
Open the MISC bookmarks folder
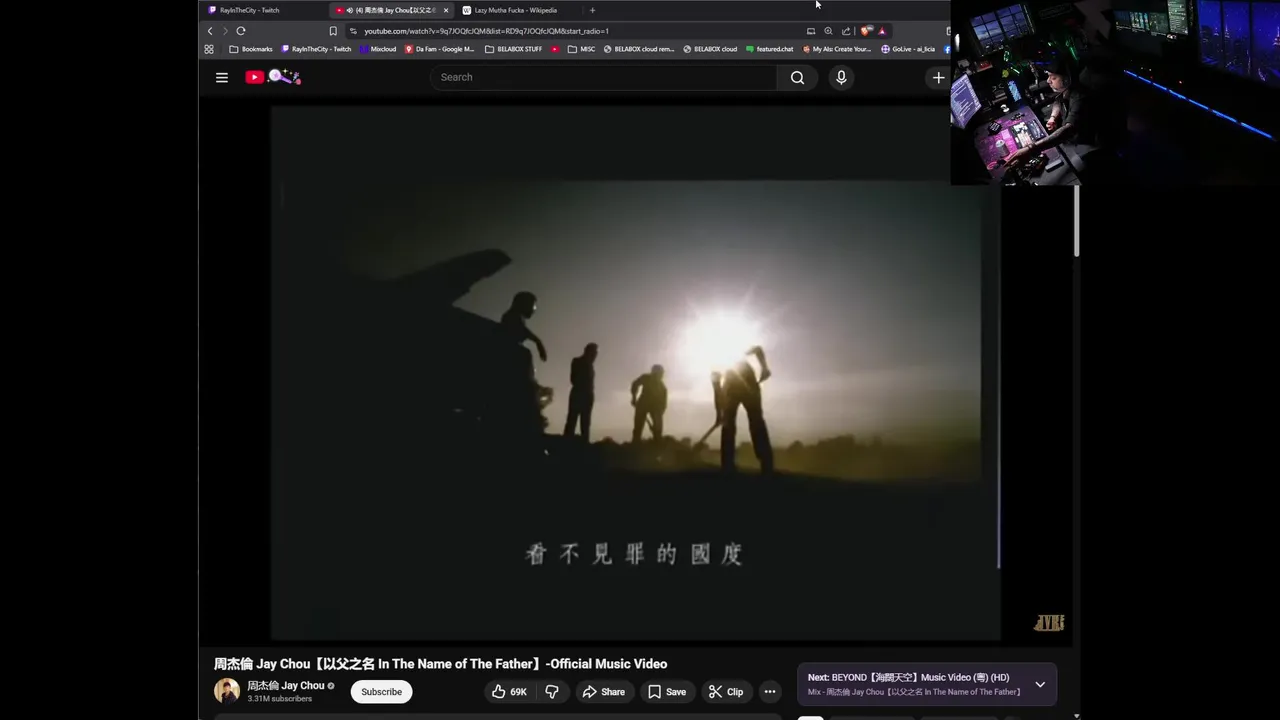(x=581, y=49)
